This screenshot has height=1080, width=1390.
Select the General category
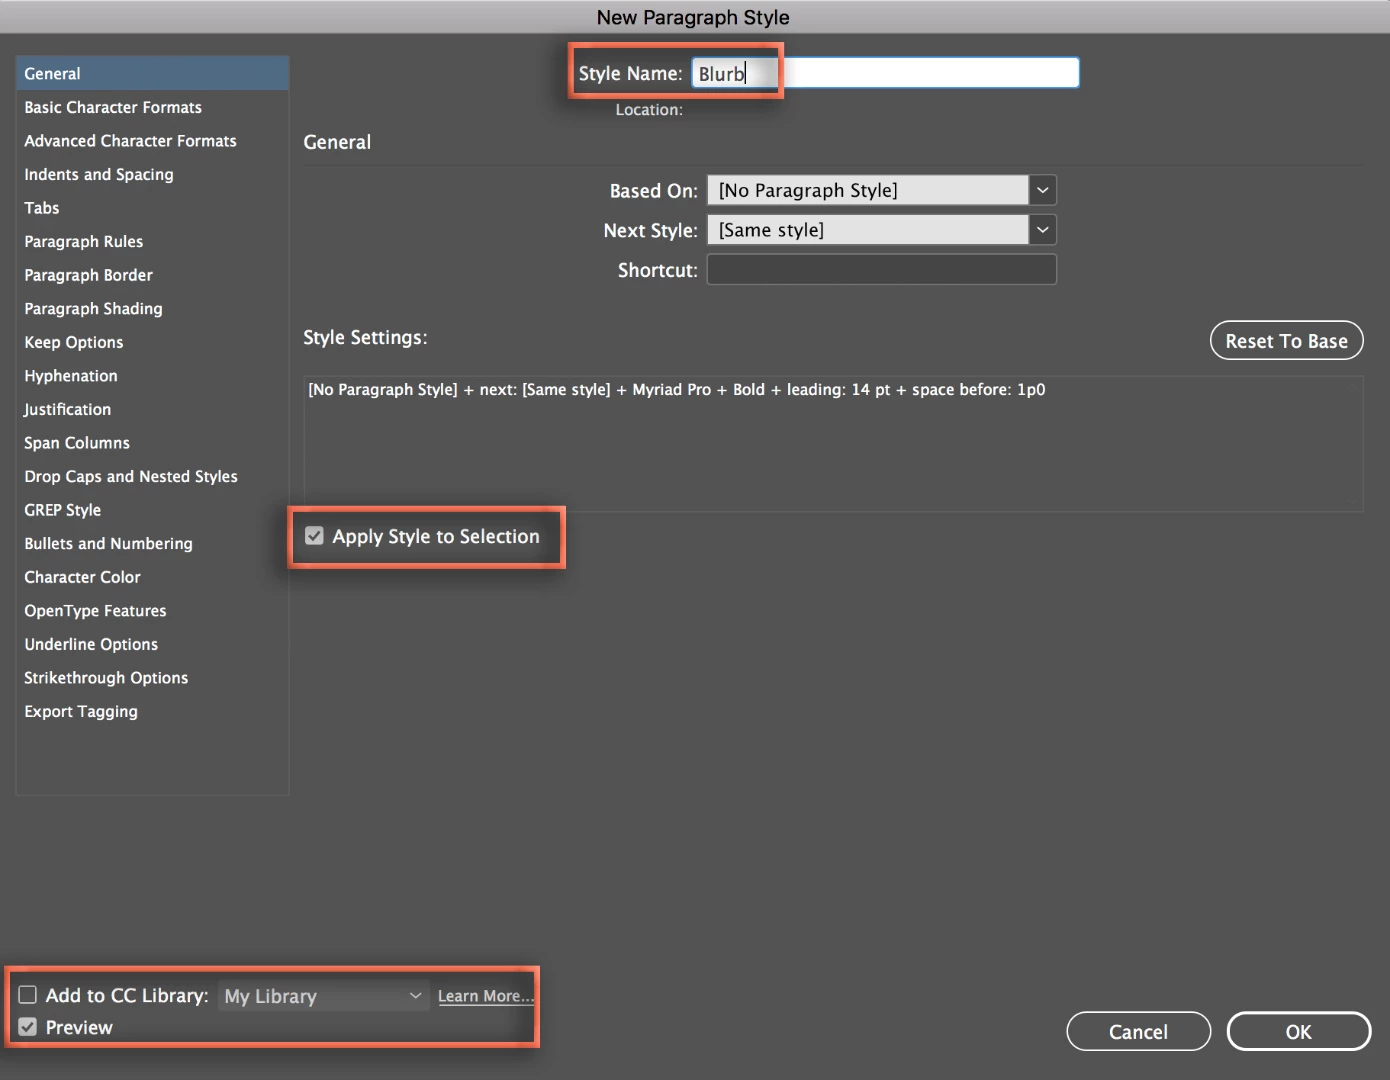point(152,73)
